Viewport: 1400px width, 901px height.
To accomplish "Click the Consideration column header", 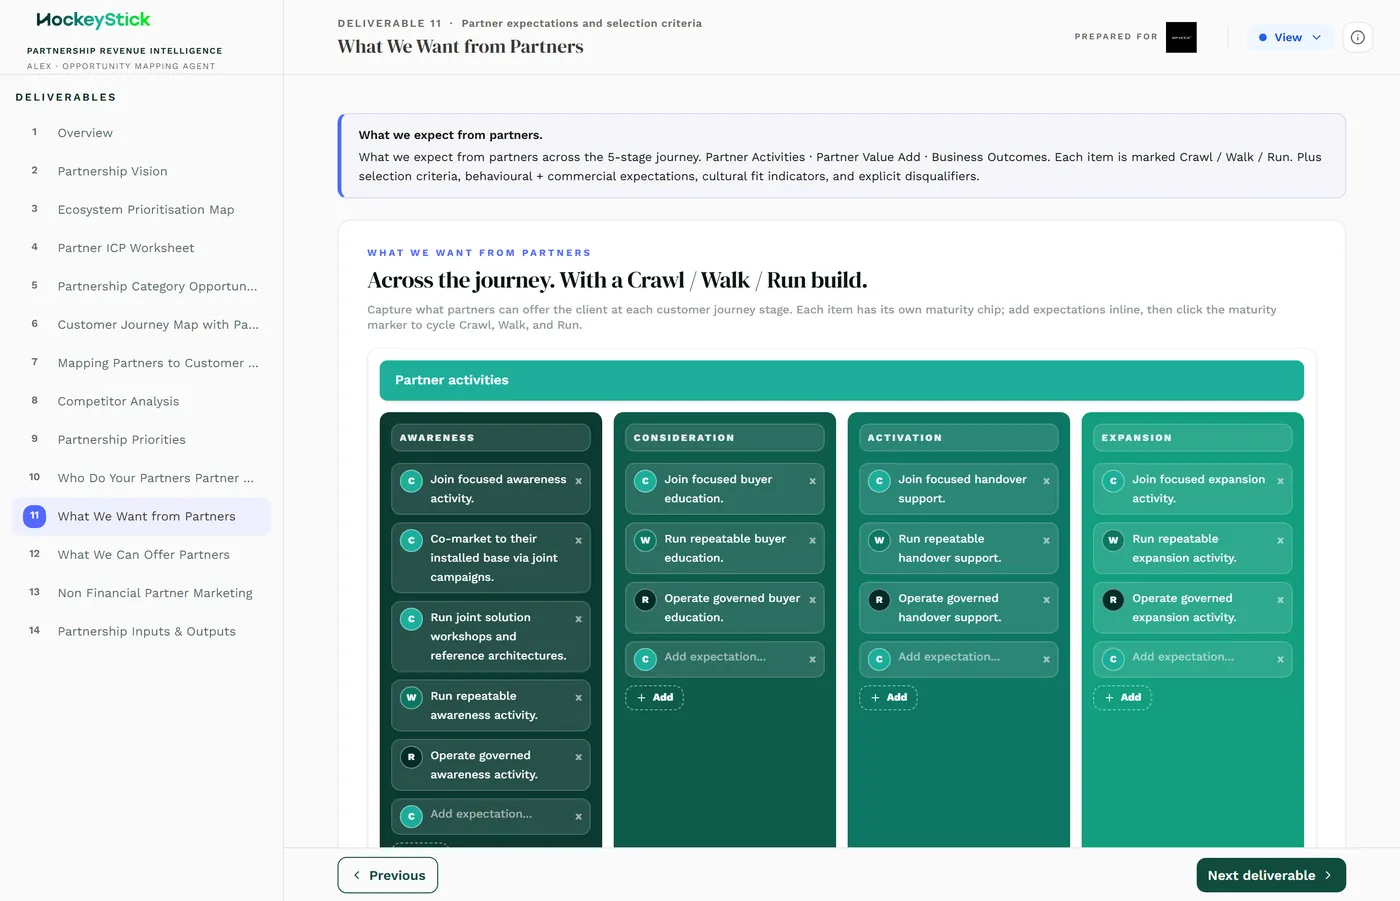I will coord(725,438).
